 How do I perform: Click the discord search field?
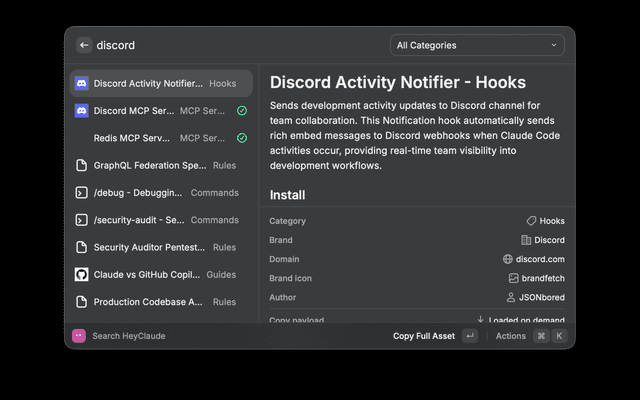point(116,45)
